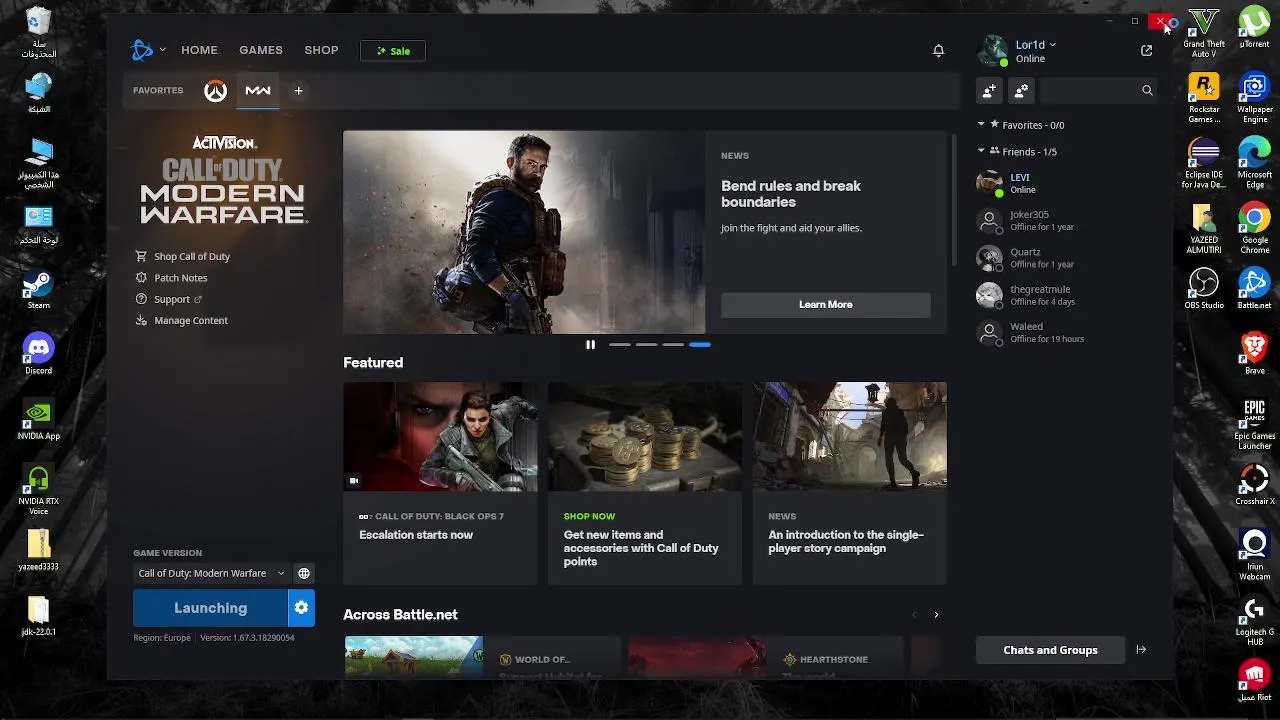Open Brave browser desktop icon
The height and width of the screenshot is (720, 1280).
pyautogui.click(x=1255, y=354)
